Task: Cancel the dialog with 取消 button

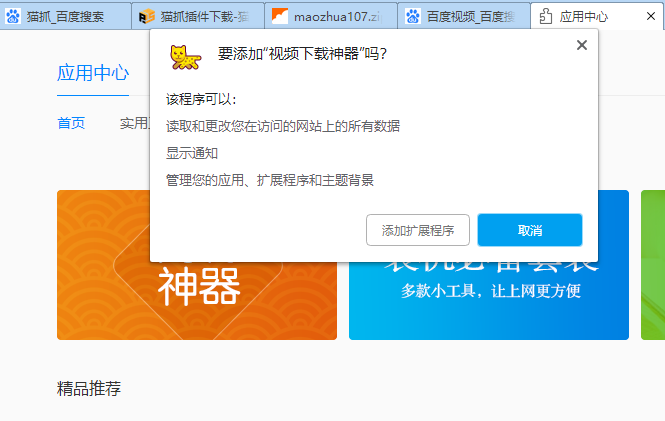Action: click(530, 230)
